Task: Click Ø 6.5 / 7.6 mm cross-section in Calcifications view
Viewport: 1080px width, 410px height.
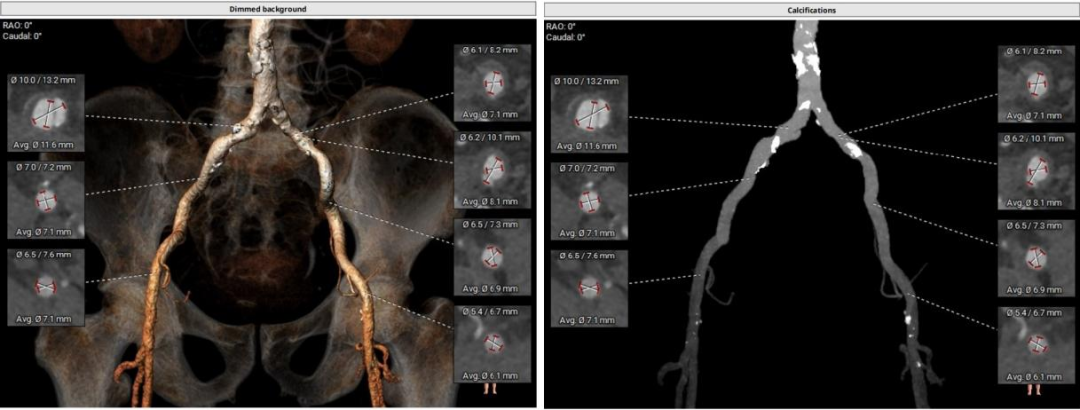Action: click(590, 287)
